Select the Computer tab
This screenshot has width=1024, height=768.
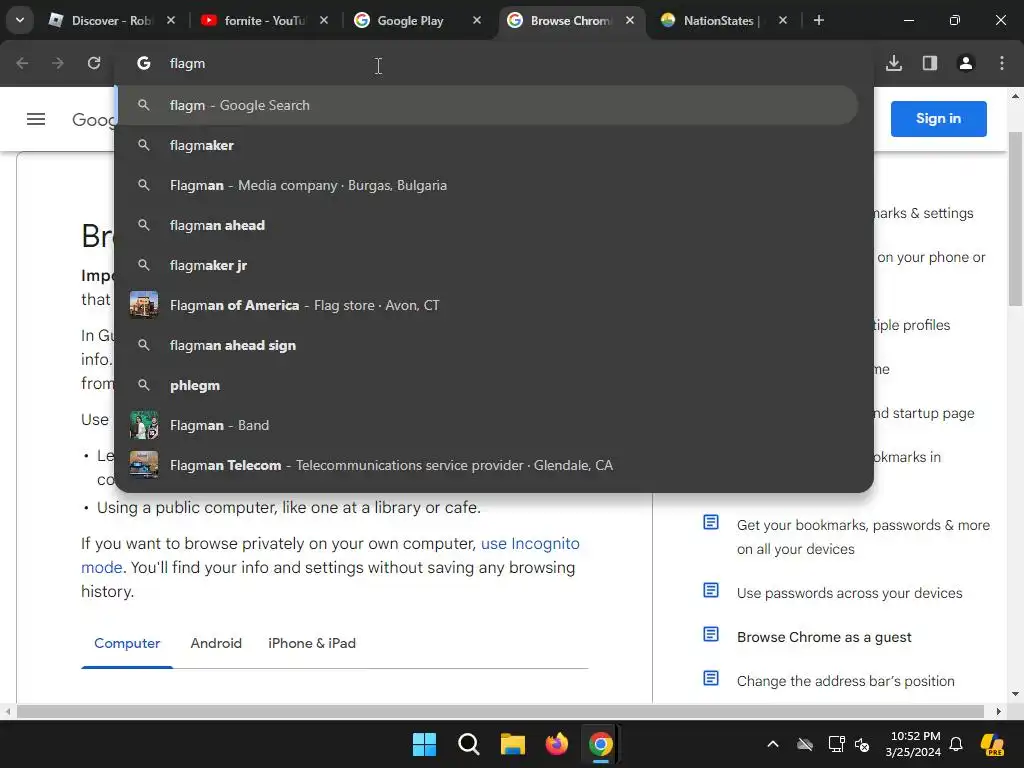[x=127, y=643]
